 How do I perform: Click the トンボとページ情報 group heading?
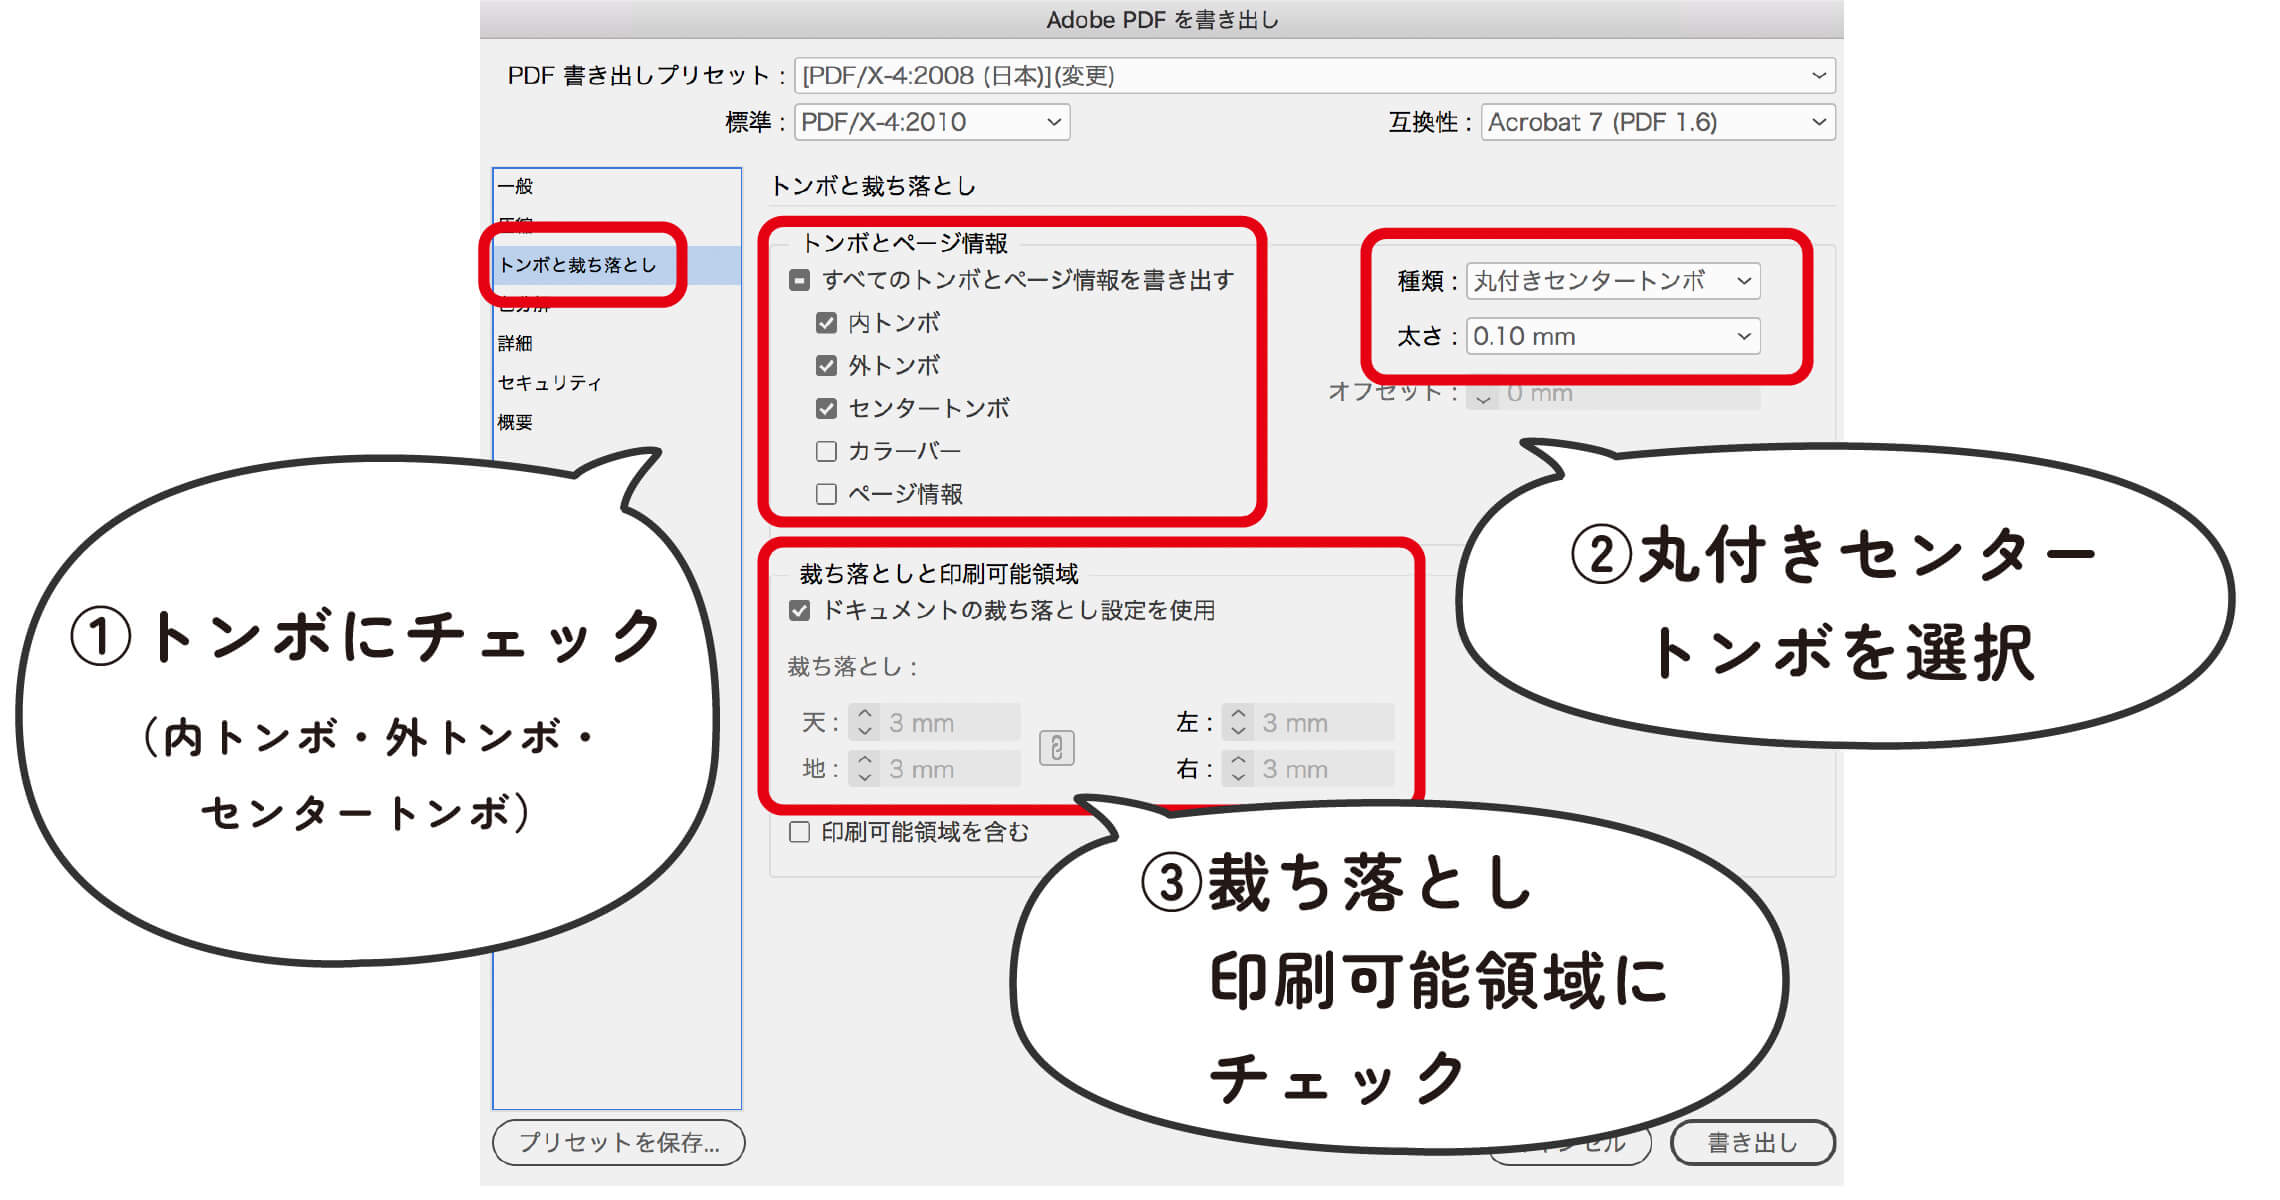point(904,243)
